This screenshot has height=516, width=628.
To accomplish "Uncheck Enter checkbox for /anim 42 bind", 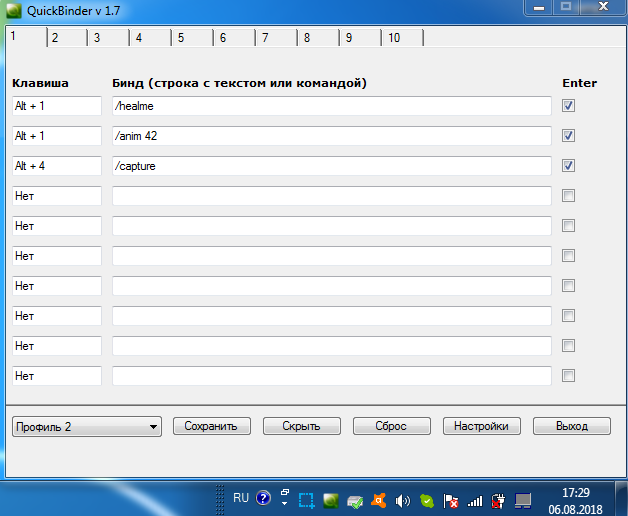I will (568, 136).
